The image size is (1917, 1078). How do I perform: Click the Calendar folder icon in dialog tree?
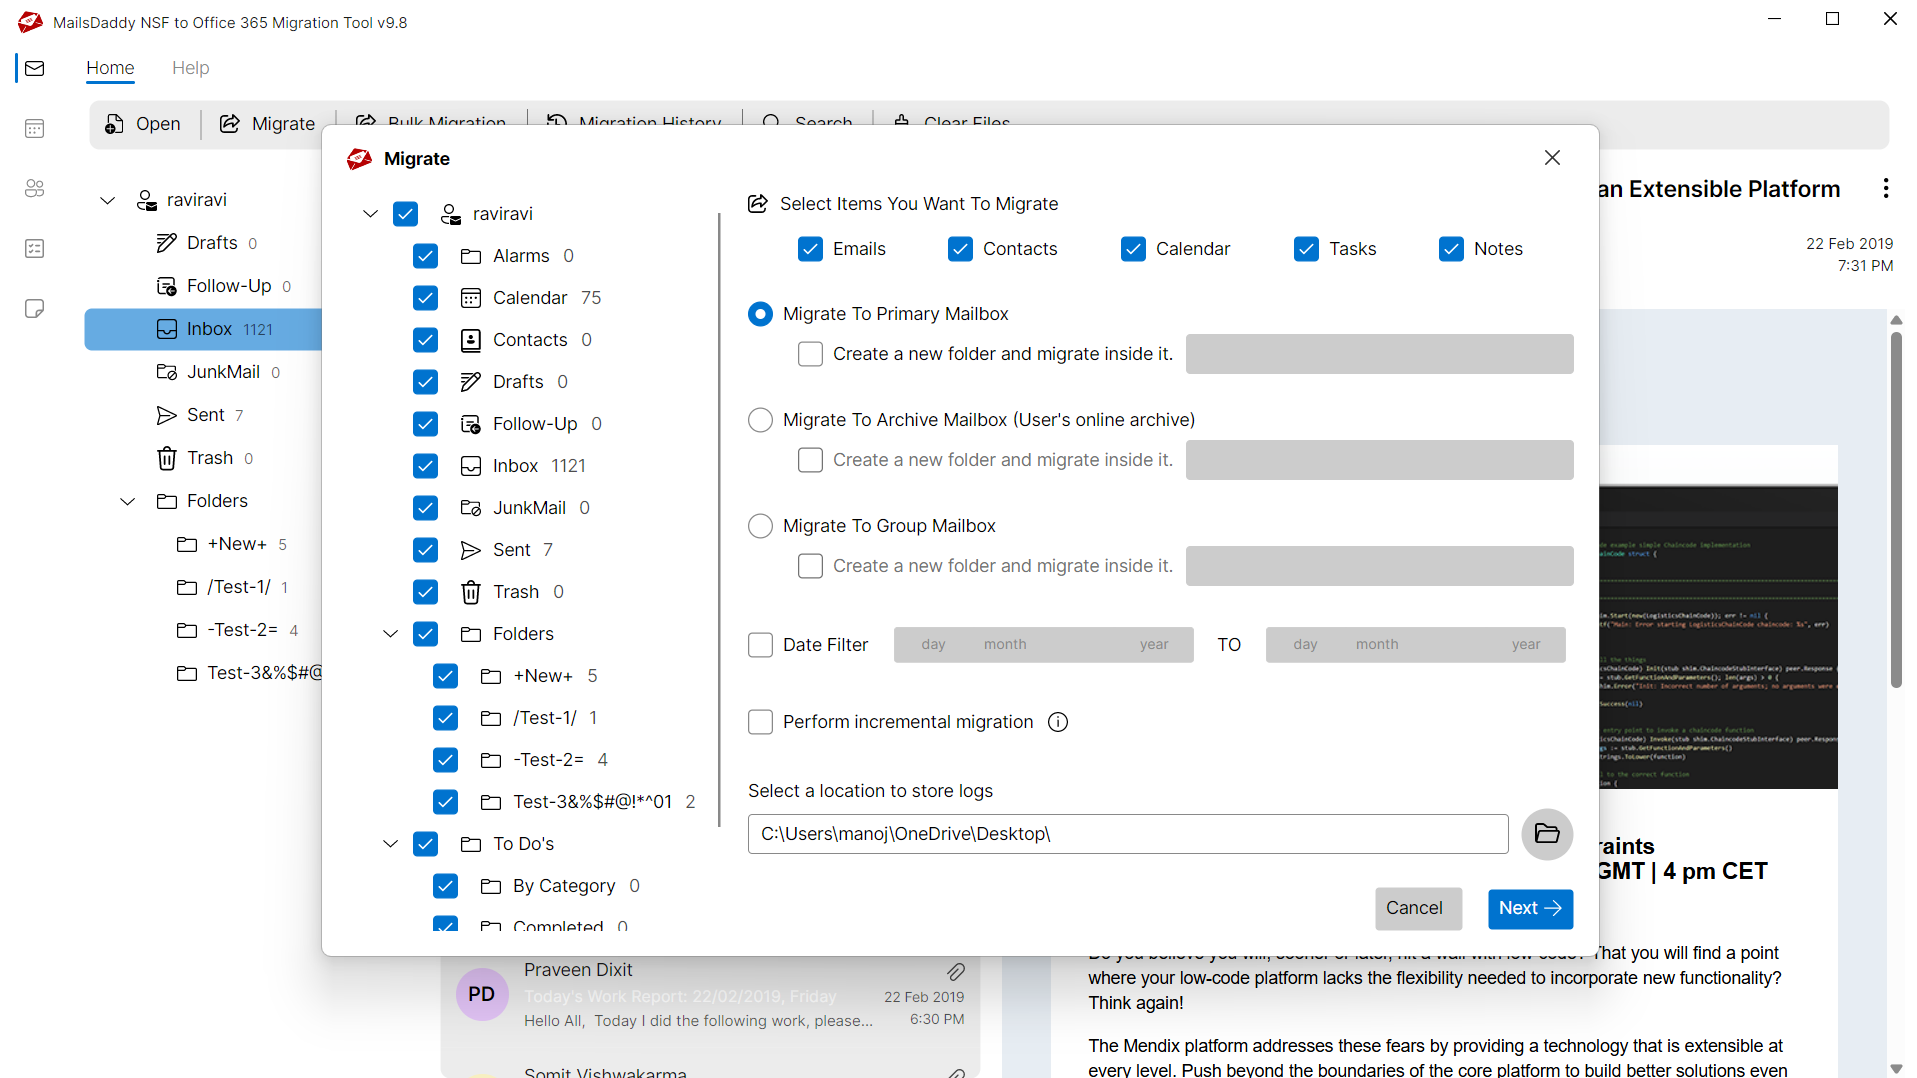(x=471, y=298)
